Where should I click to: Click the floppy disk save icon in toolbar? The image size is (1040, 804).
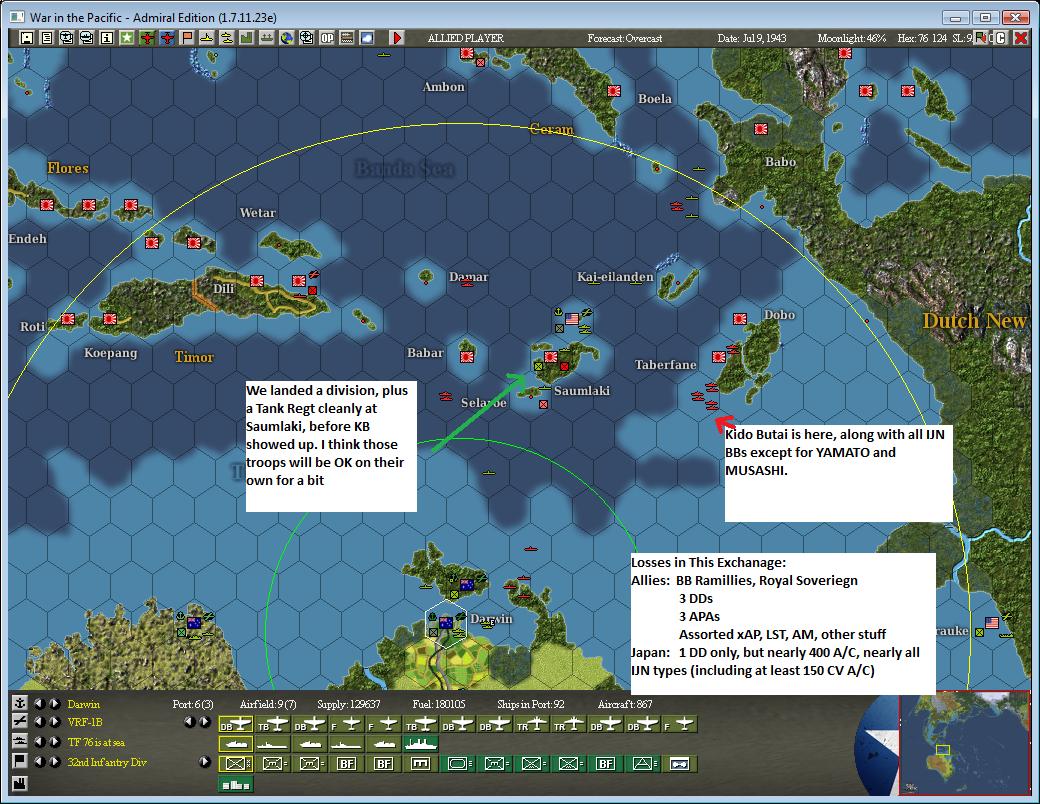click(27, 38)
